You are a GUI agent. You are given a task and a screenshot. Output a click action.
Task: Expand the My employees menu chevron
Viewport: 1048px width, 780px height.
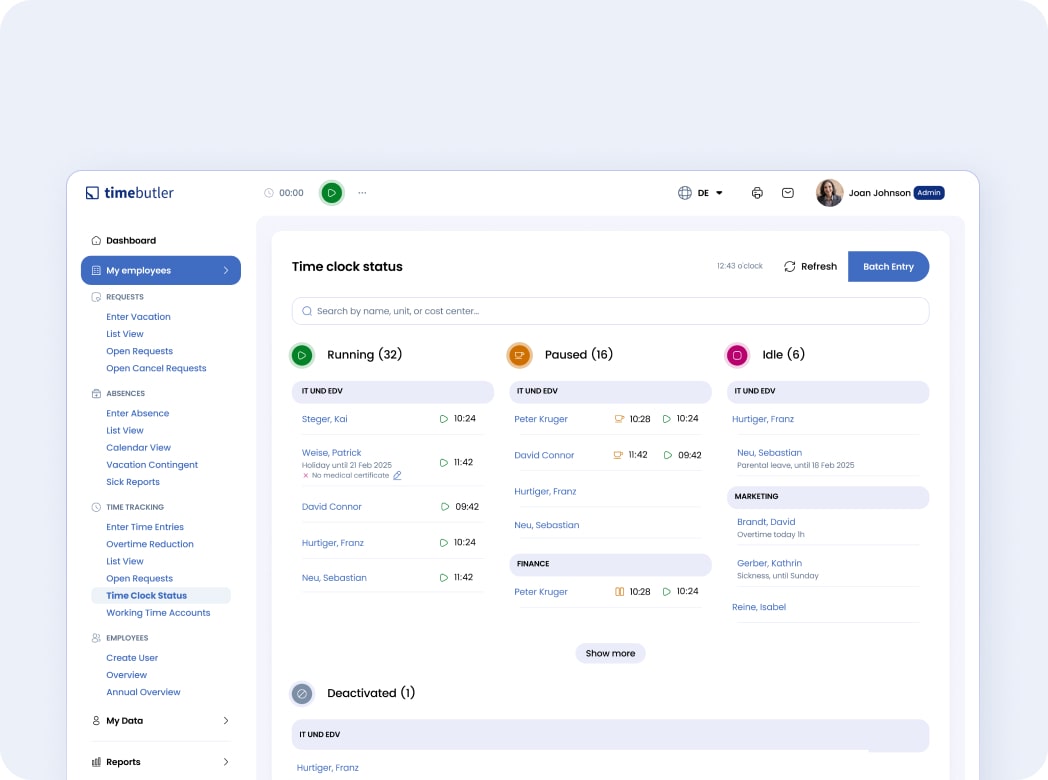click(226, 271)
